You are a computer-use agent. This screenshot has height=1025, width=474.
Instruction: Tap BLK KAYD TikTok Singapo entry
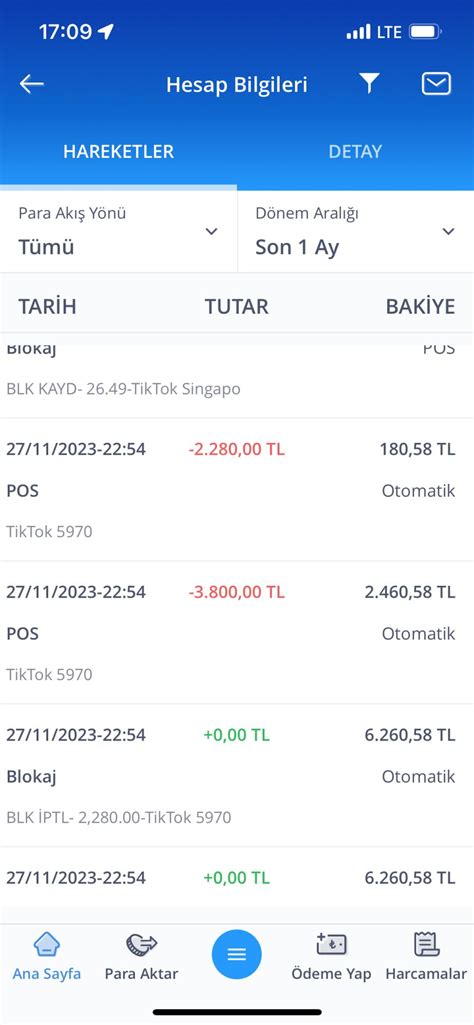237,381
